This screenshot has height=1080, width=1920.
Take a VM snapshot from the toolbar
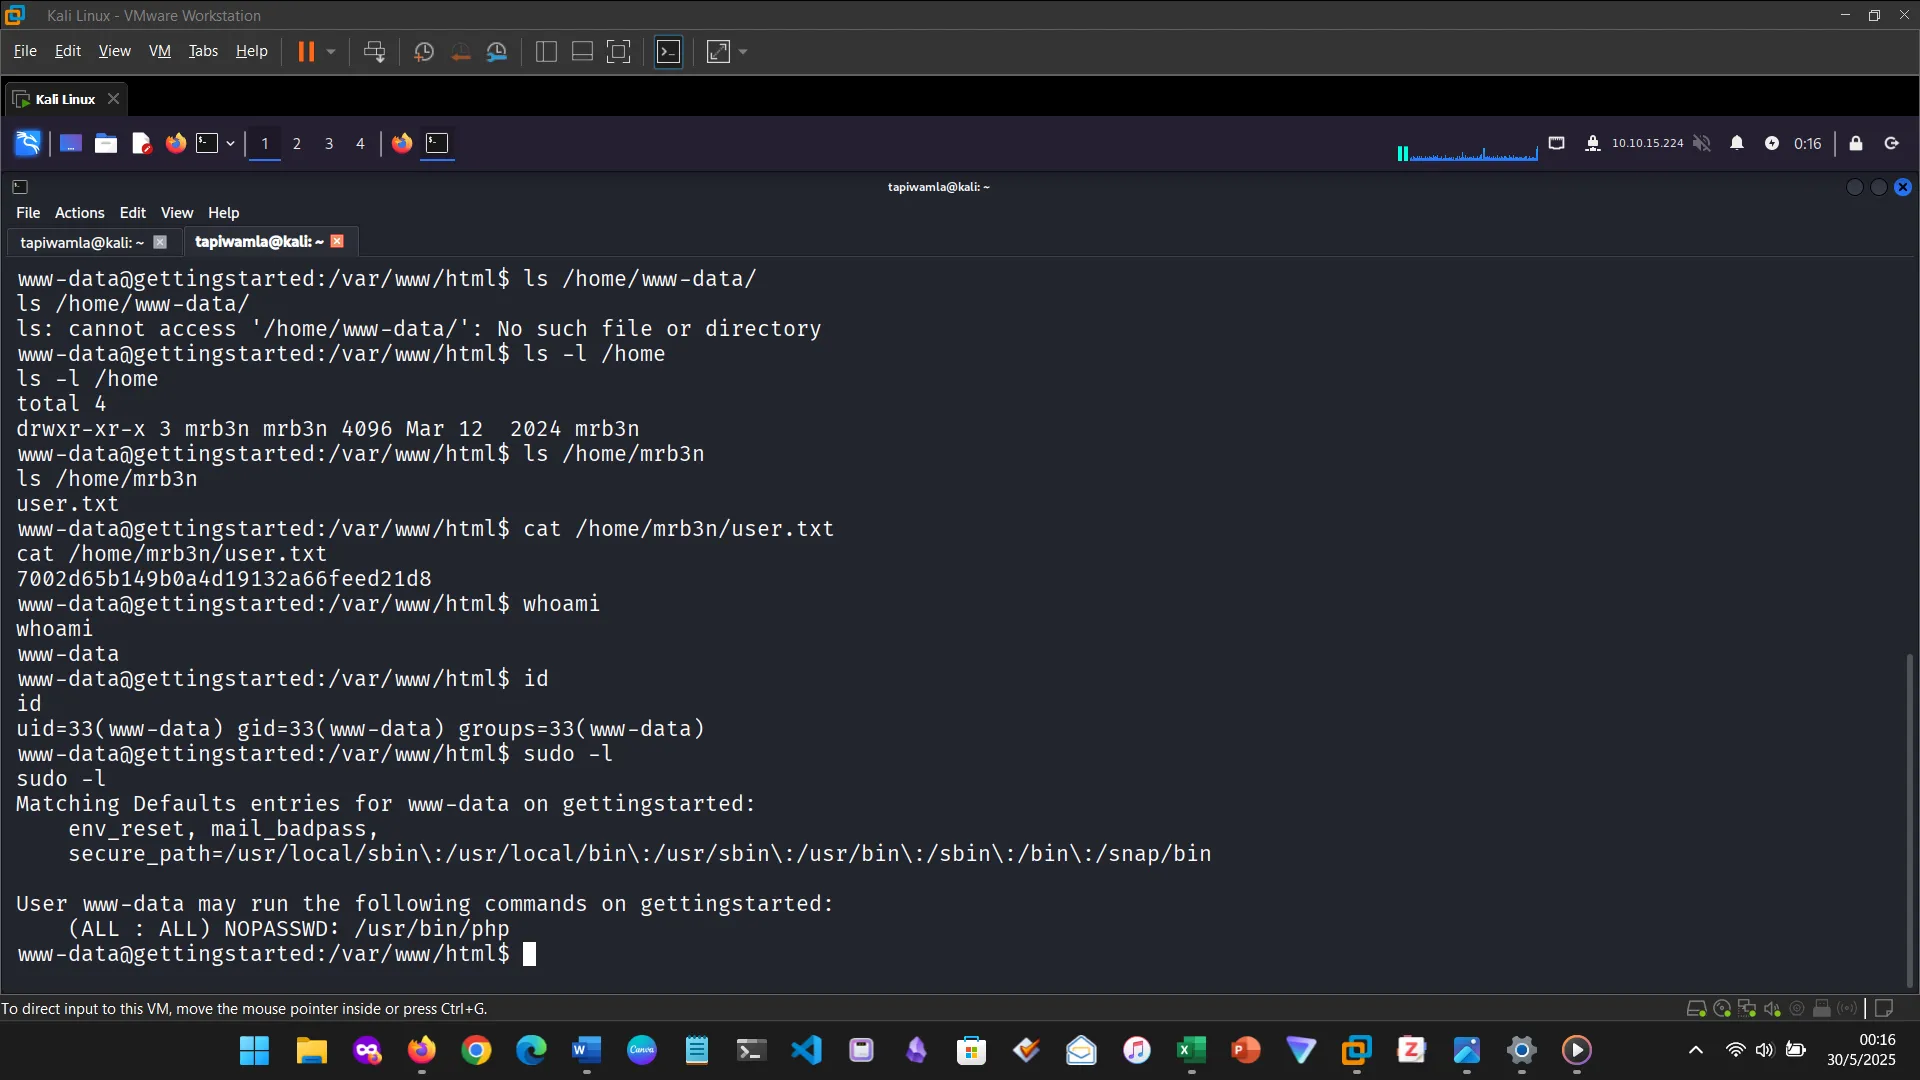(423, 51)
